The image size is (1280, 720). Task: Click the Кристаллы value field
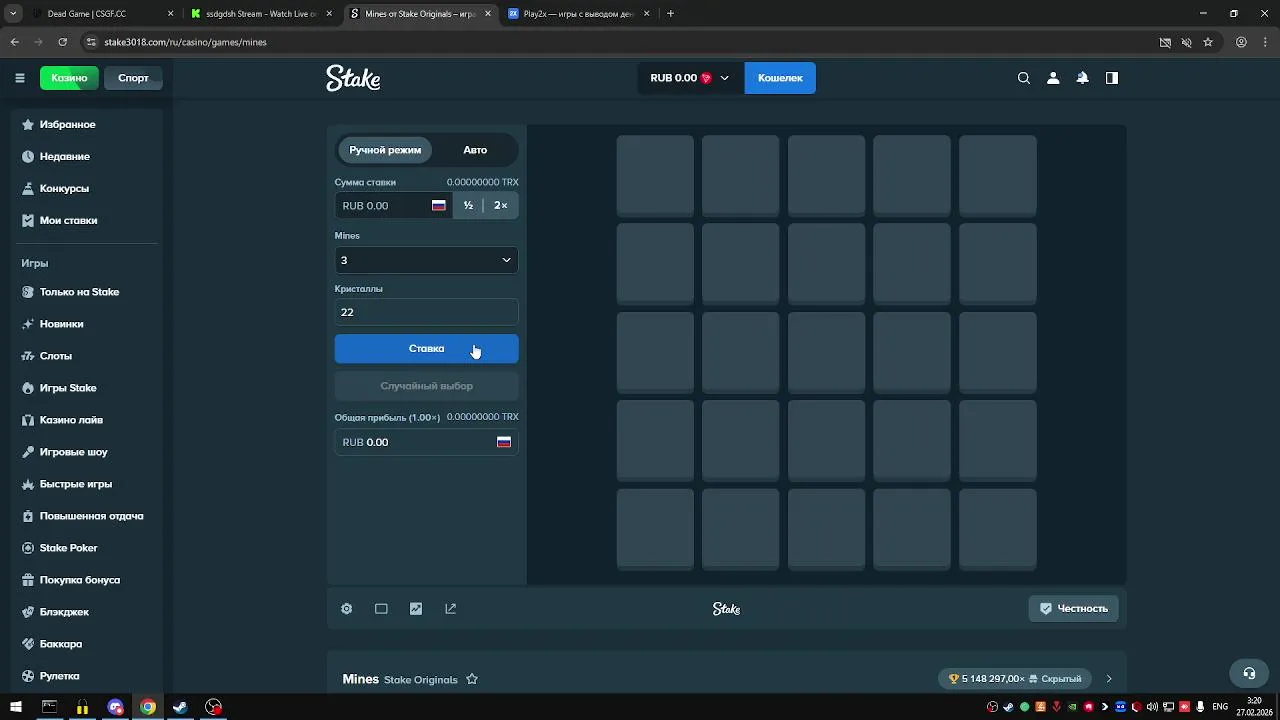(x=426, y=312)
